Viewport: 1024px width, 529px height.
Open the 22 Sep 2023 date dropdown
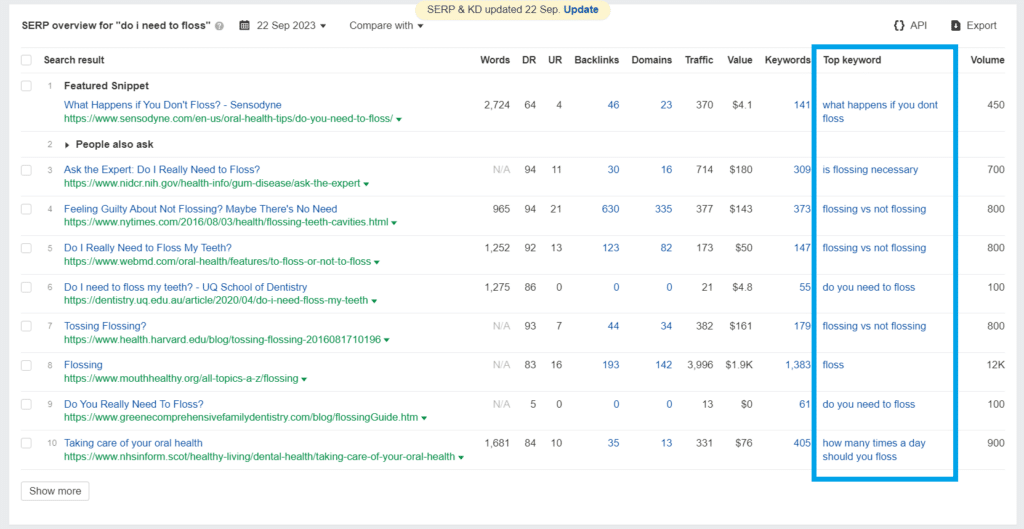click(291, 25)
